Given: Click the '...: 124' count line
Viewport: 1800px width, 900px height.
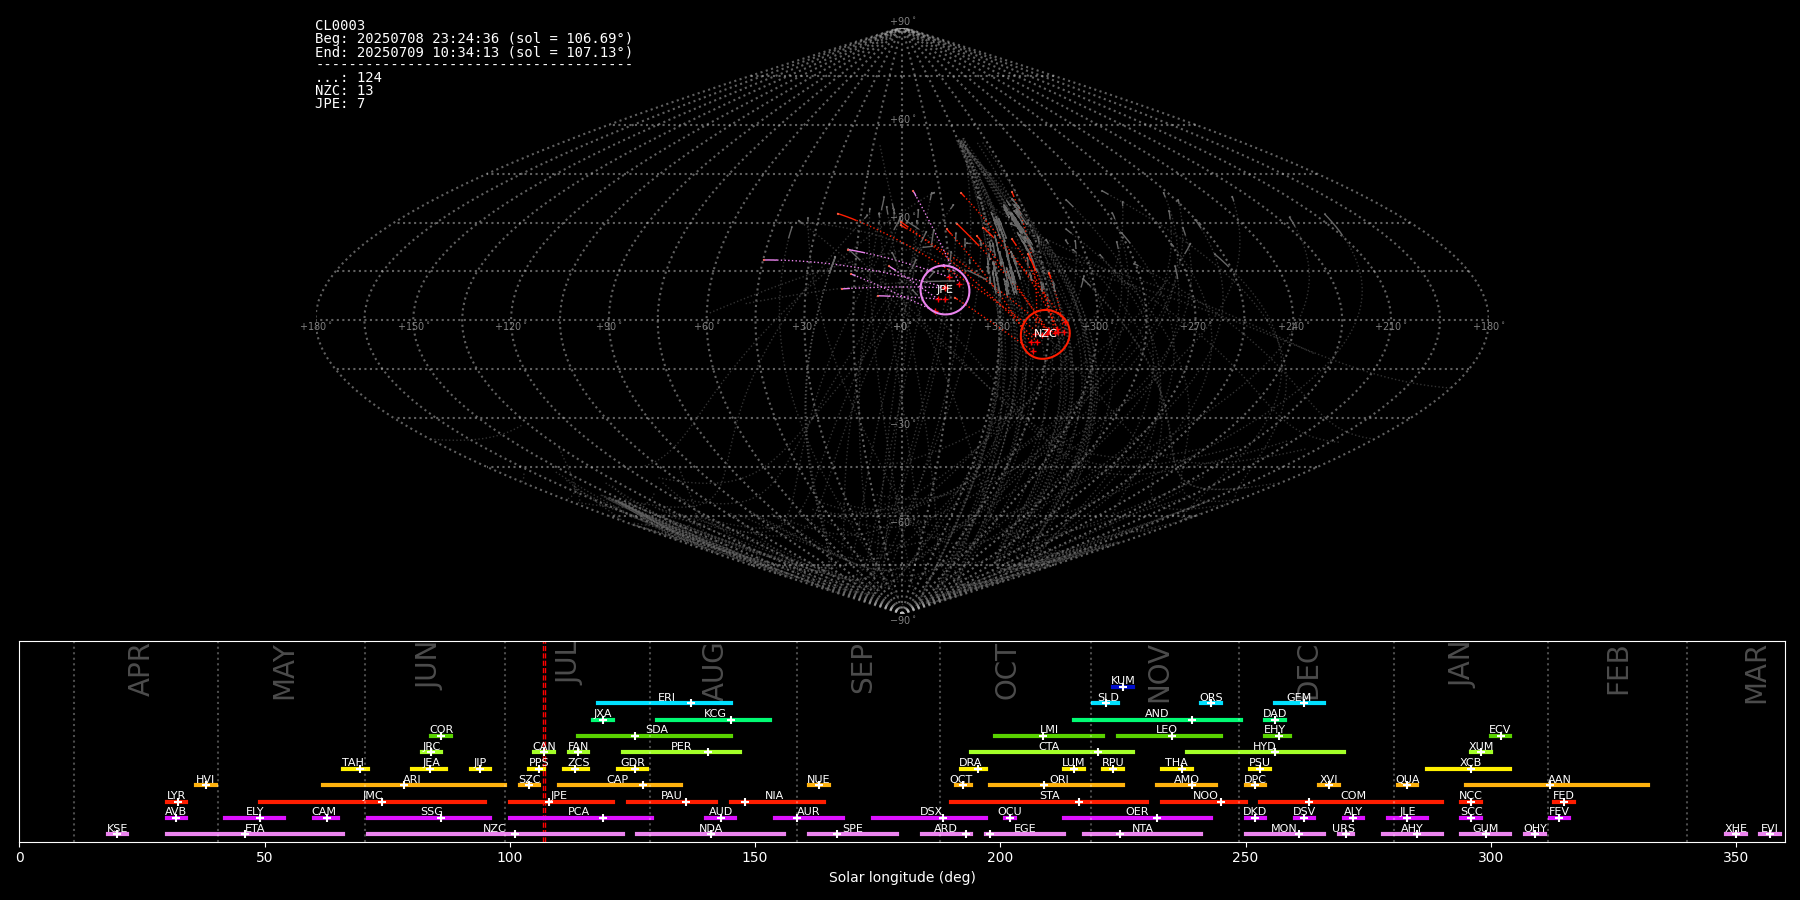Looking at the screenshot, I should click(348, 78).
